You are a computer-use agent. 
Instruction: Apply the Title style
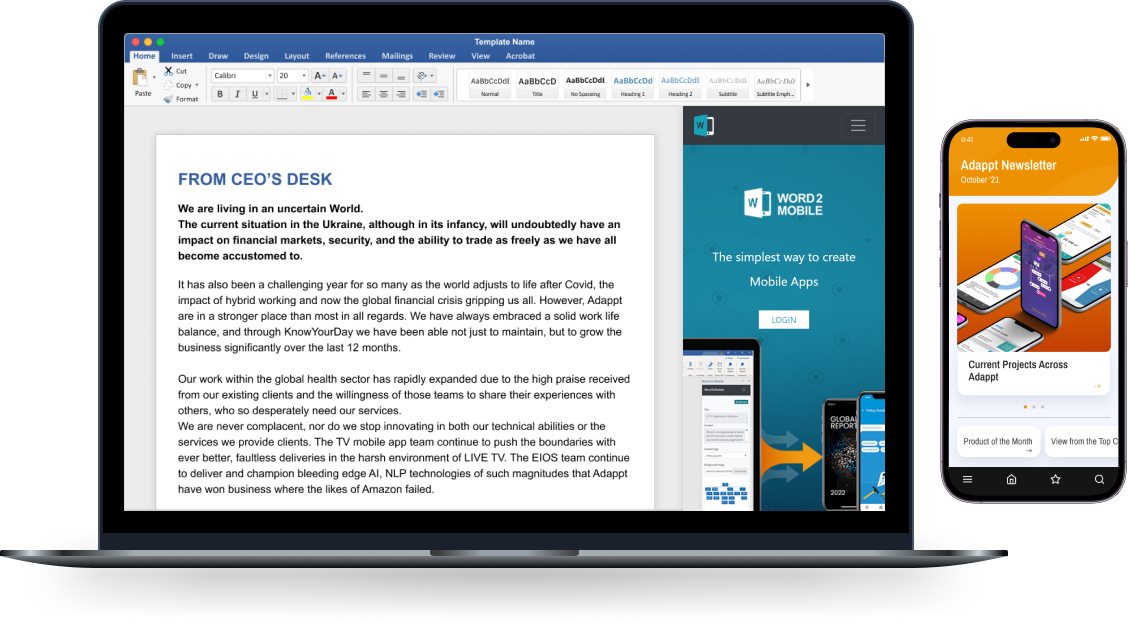537,86
